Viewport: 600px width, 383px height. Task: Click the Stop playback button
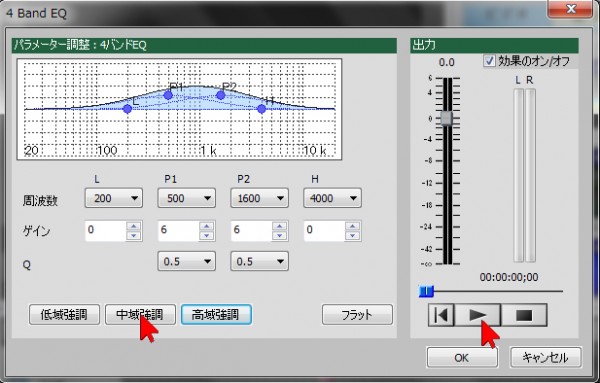[x=524, y=315]
